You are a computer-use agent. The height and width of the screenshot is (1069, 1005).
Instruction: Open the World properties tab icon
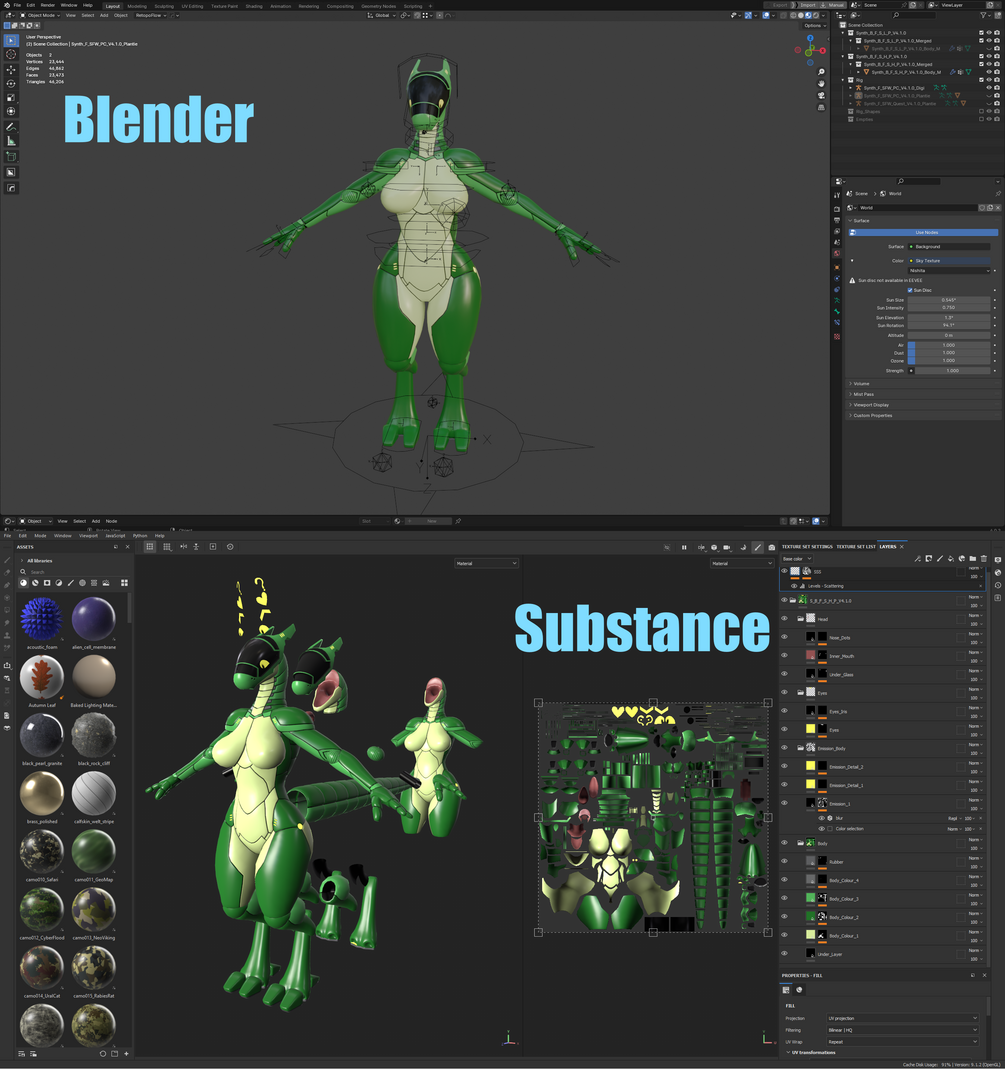pos(837,254)
